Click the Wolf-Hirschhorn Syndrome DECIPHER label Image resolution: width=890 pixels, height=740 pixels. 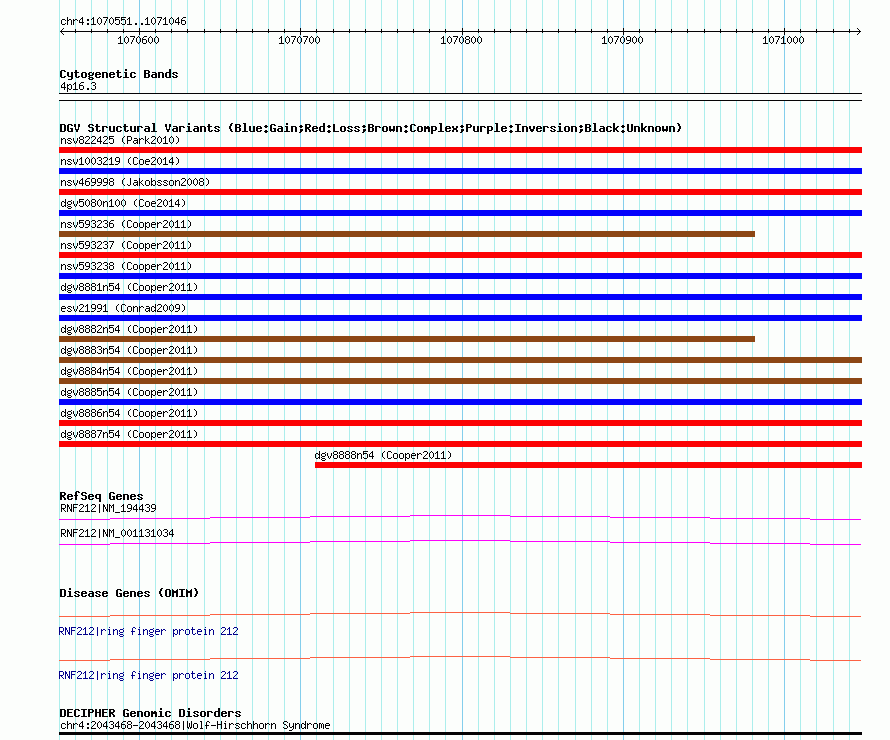pyautogui.click(x=195, y=725)
